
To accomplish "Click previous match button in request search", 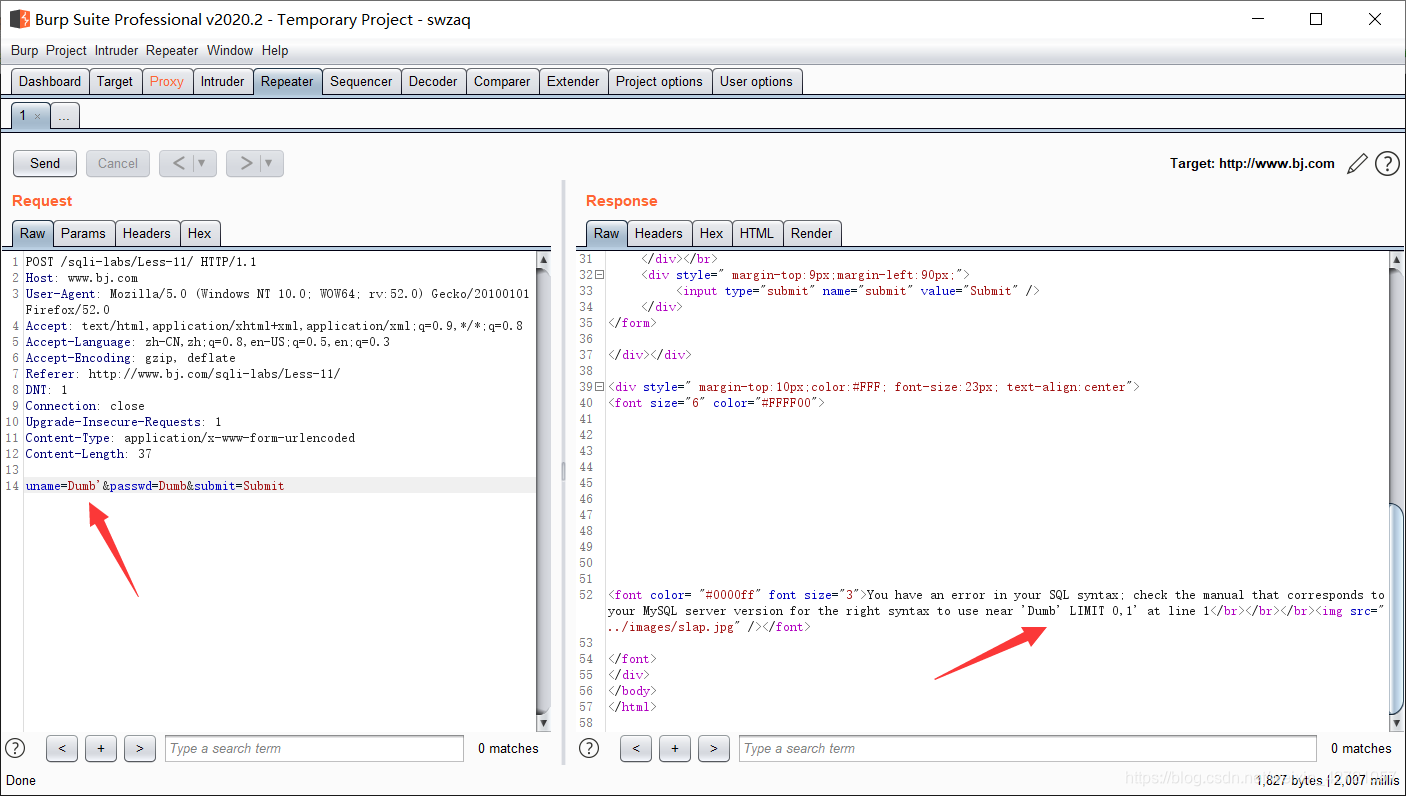I will [61, 748].
